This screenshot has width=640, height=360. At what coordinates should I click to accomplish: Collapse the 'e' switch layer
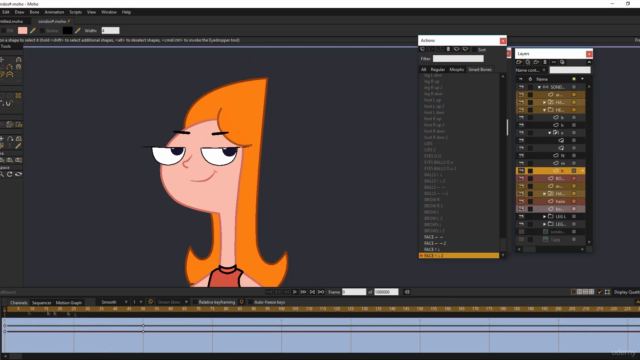(x=549, y=133)
